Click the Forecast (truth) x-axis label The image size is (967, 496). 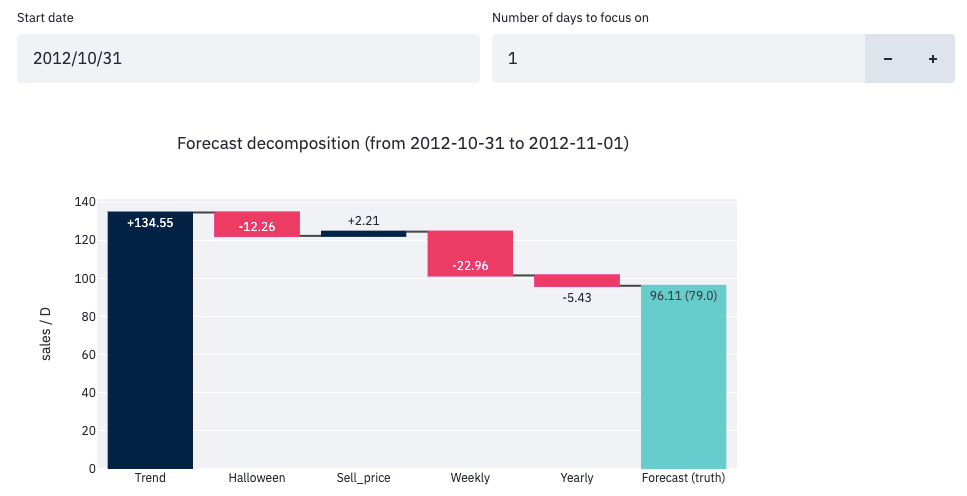683,478
